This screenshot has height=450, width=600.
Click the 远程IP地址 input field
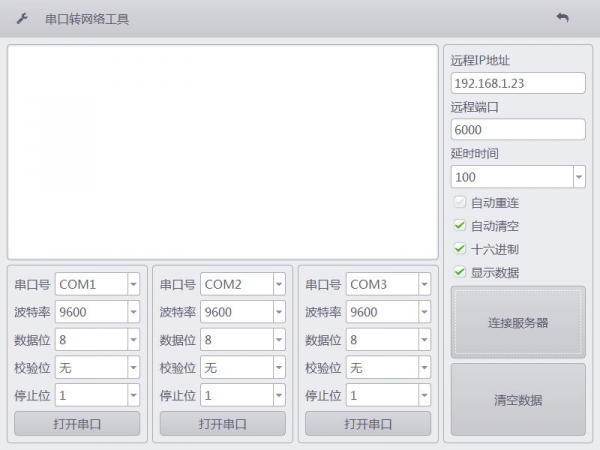517,83
